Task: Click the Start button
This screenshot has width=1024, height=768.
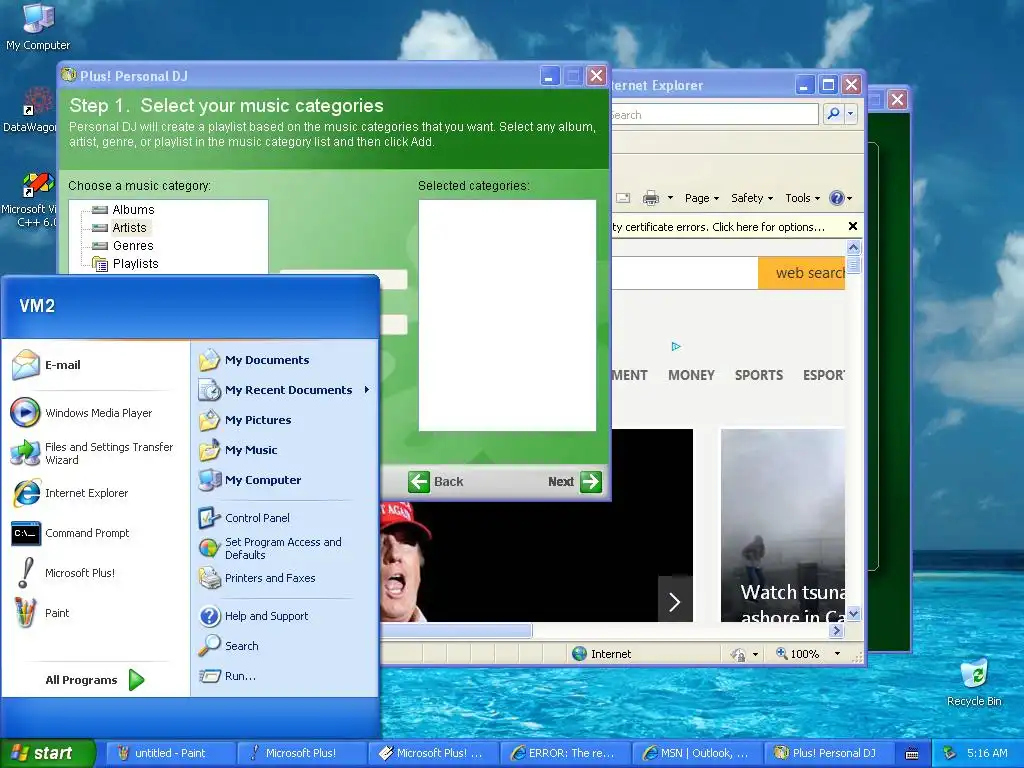Action: [47, 753]
